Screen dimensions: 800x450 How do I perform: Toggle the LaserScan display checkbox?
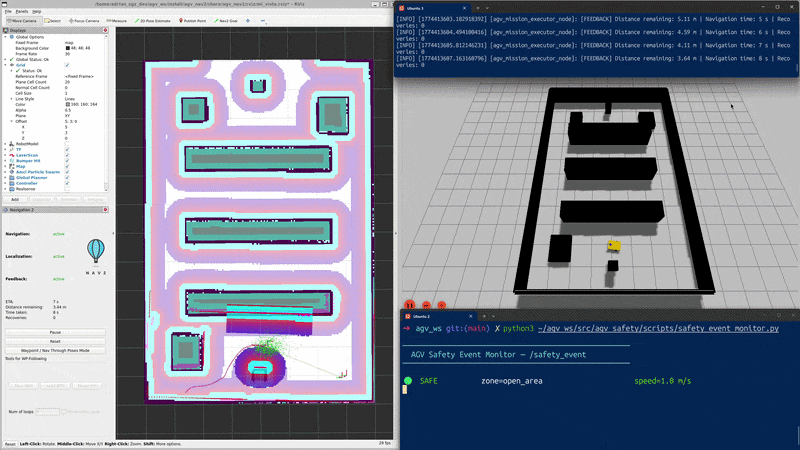[67, 155]
